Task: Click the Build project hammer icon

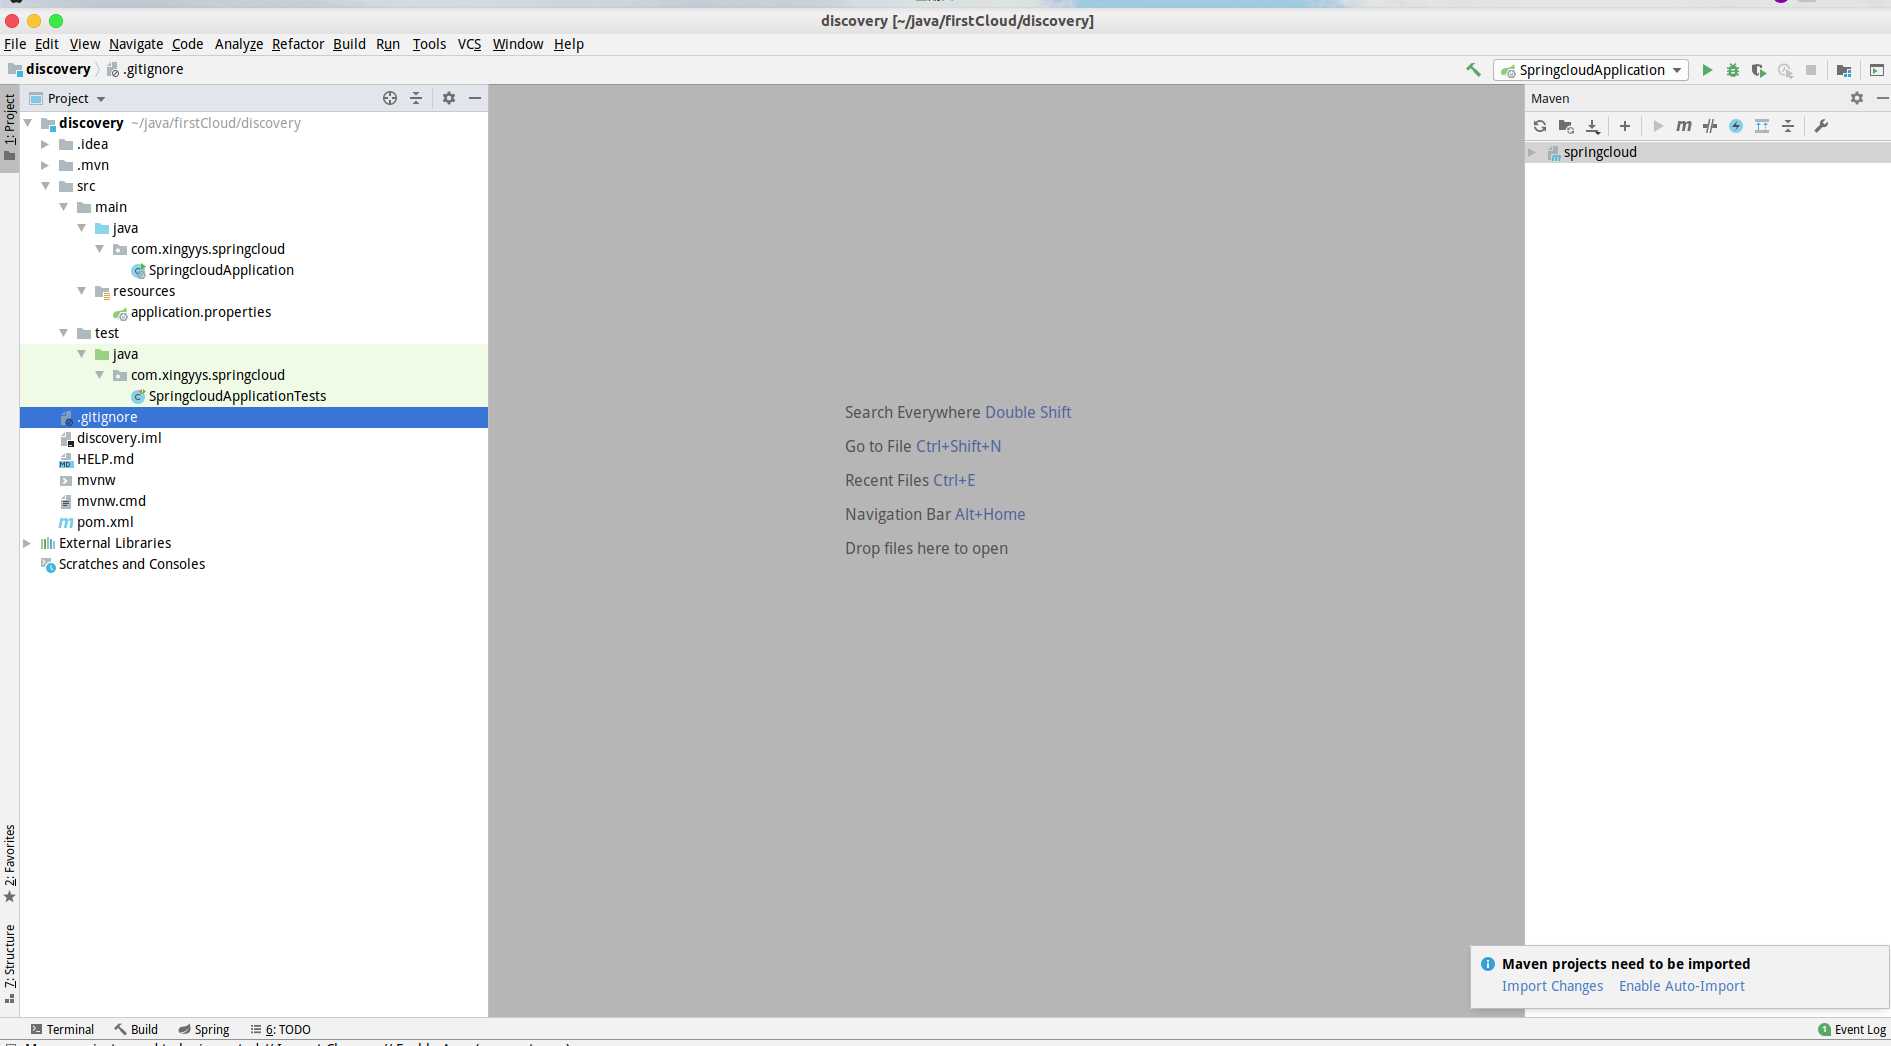Action: [1473, 70]
